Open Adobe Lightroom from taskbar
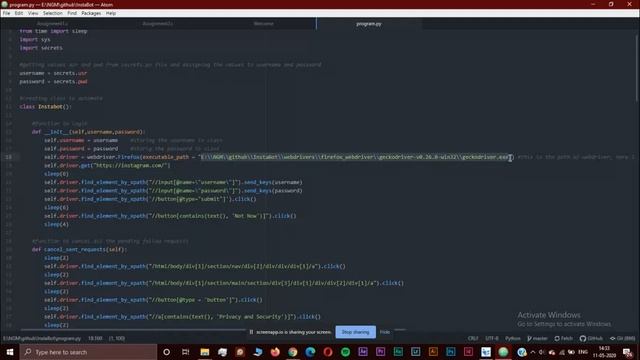Image resolution: width=640 pixels, height=360 pixels. point(416,352)
